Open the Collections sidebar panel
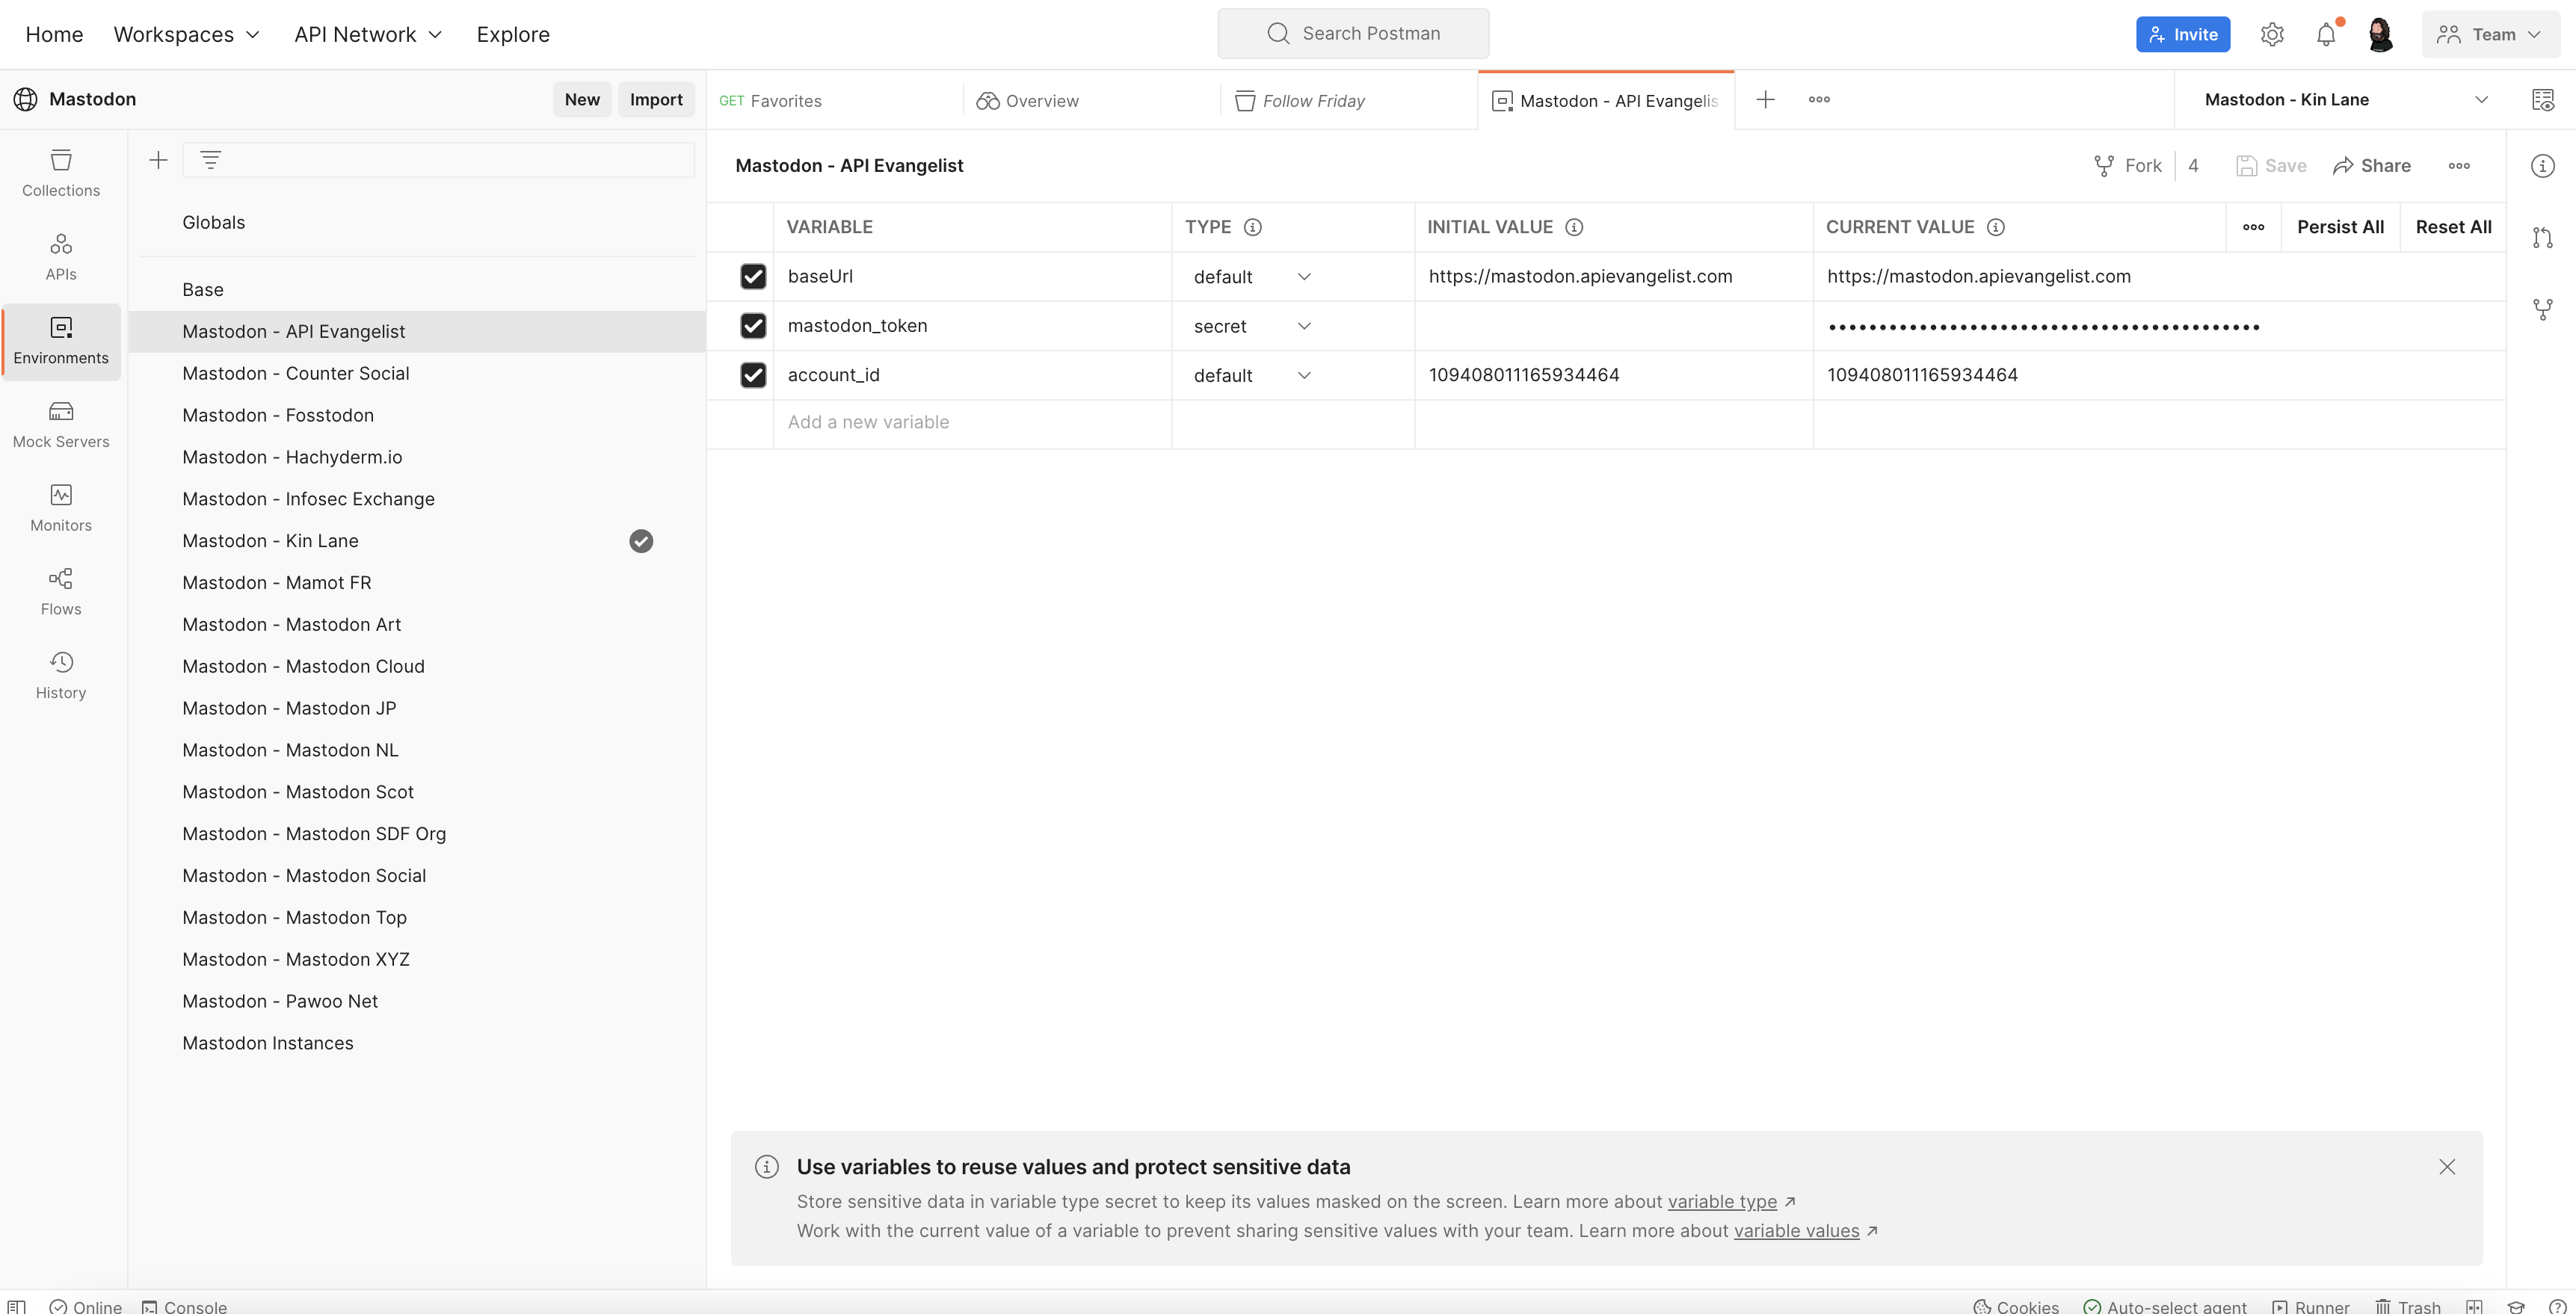This screenshot has height=1314, width=2576. coord(61,173)
